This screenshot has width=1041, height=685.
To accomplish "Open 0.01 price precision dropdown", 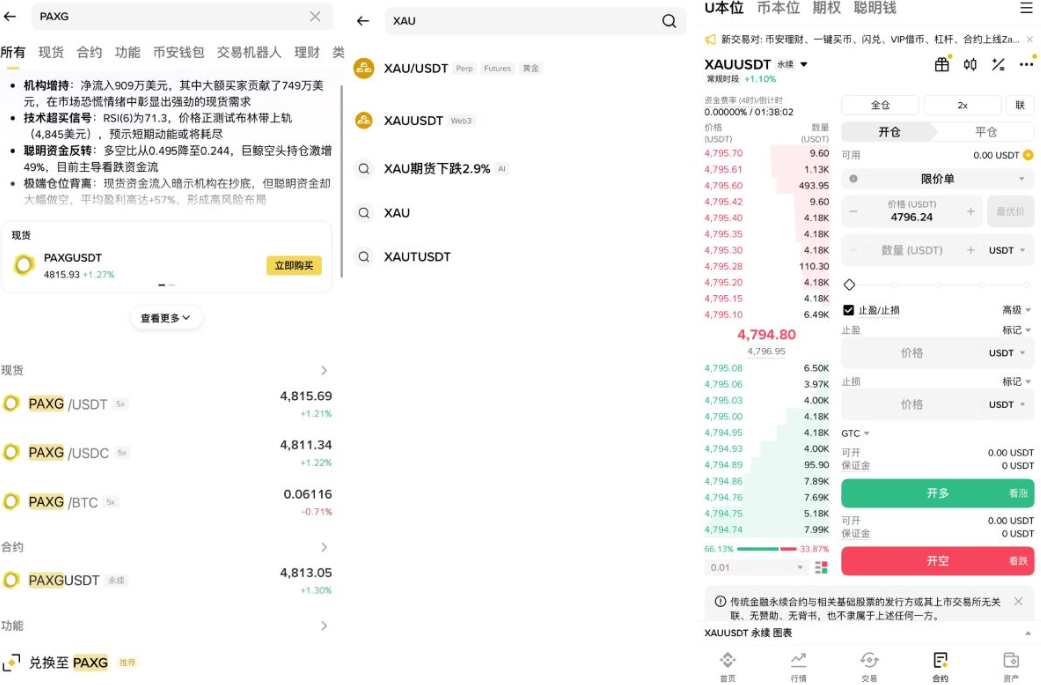I will pyautogui.click(x=757, y=568).
